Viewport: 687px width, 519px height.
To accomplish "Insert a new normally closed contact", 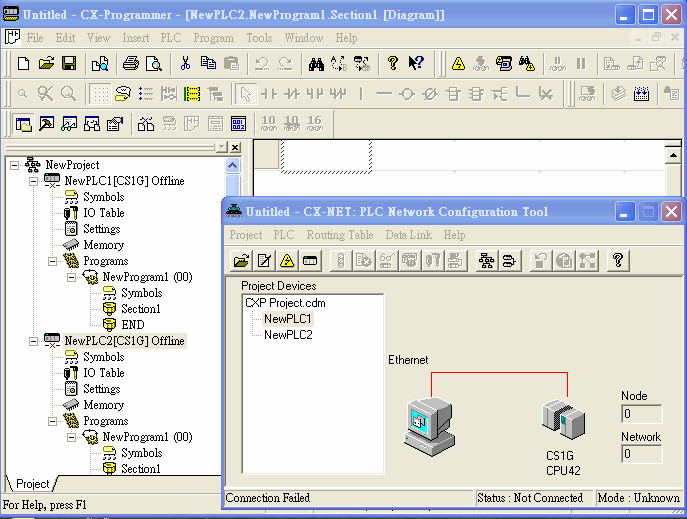I will click(292, 94).
